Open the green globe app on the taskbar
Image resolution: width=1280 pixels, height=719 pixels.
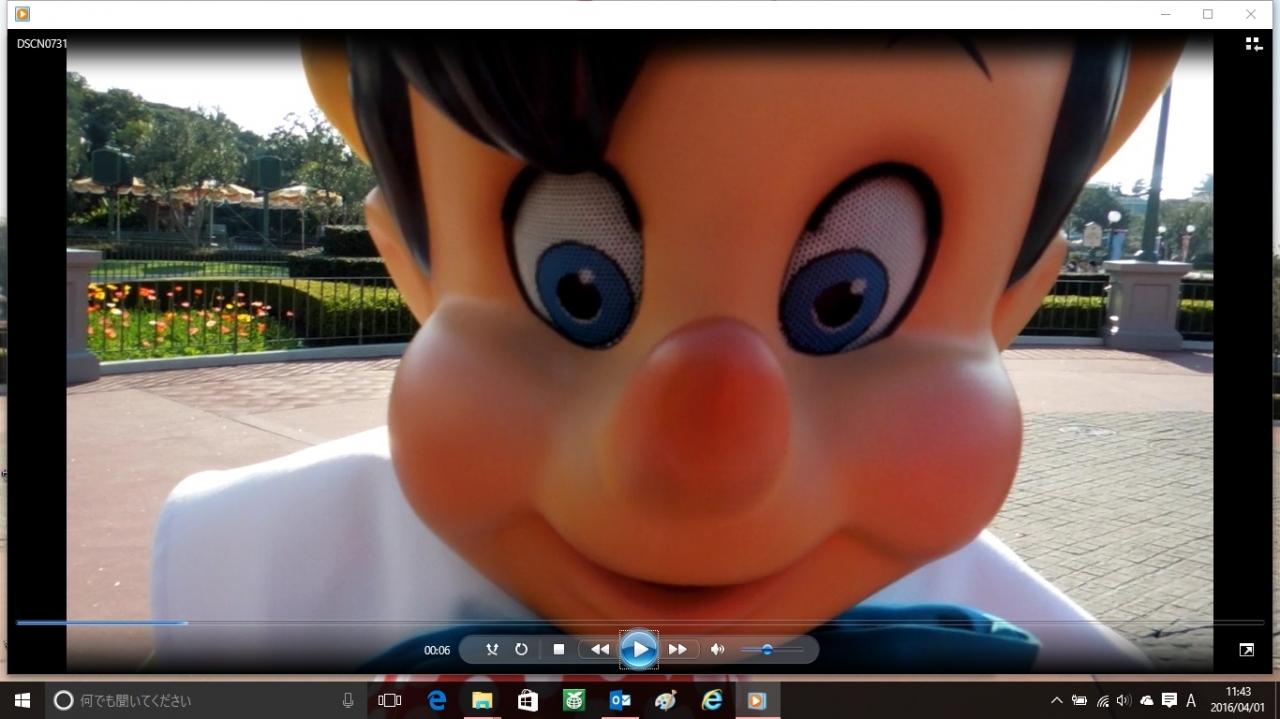[x=574, y=700]
